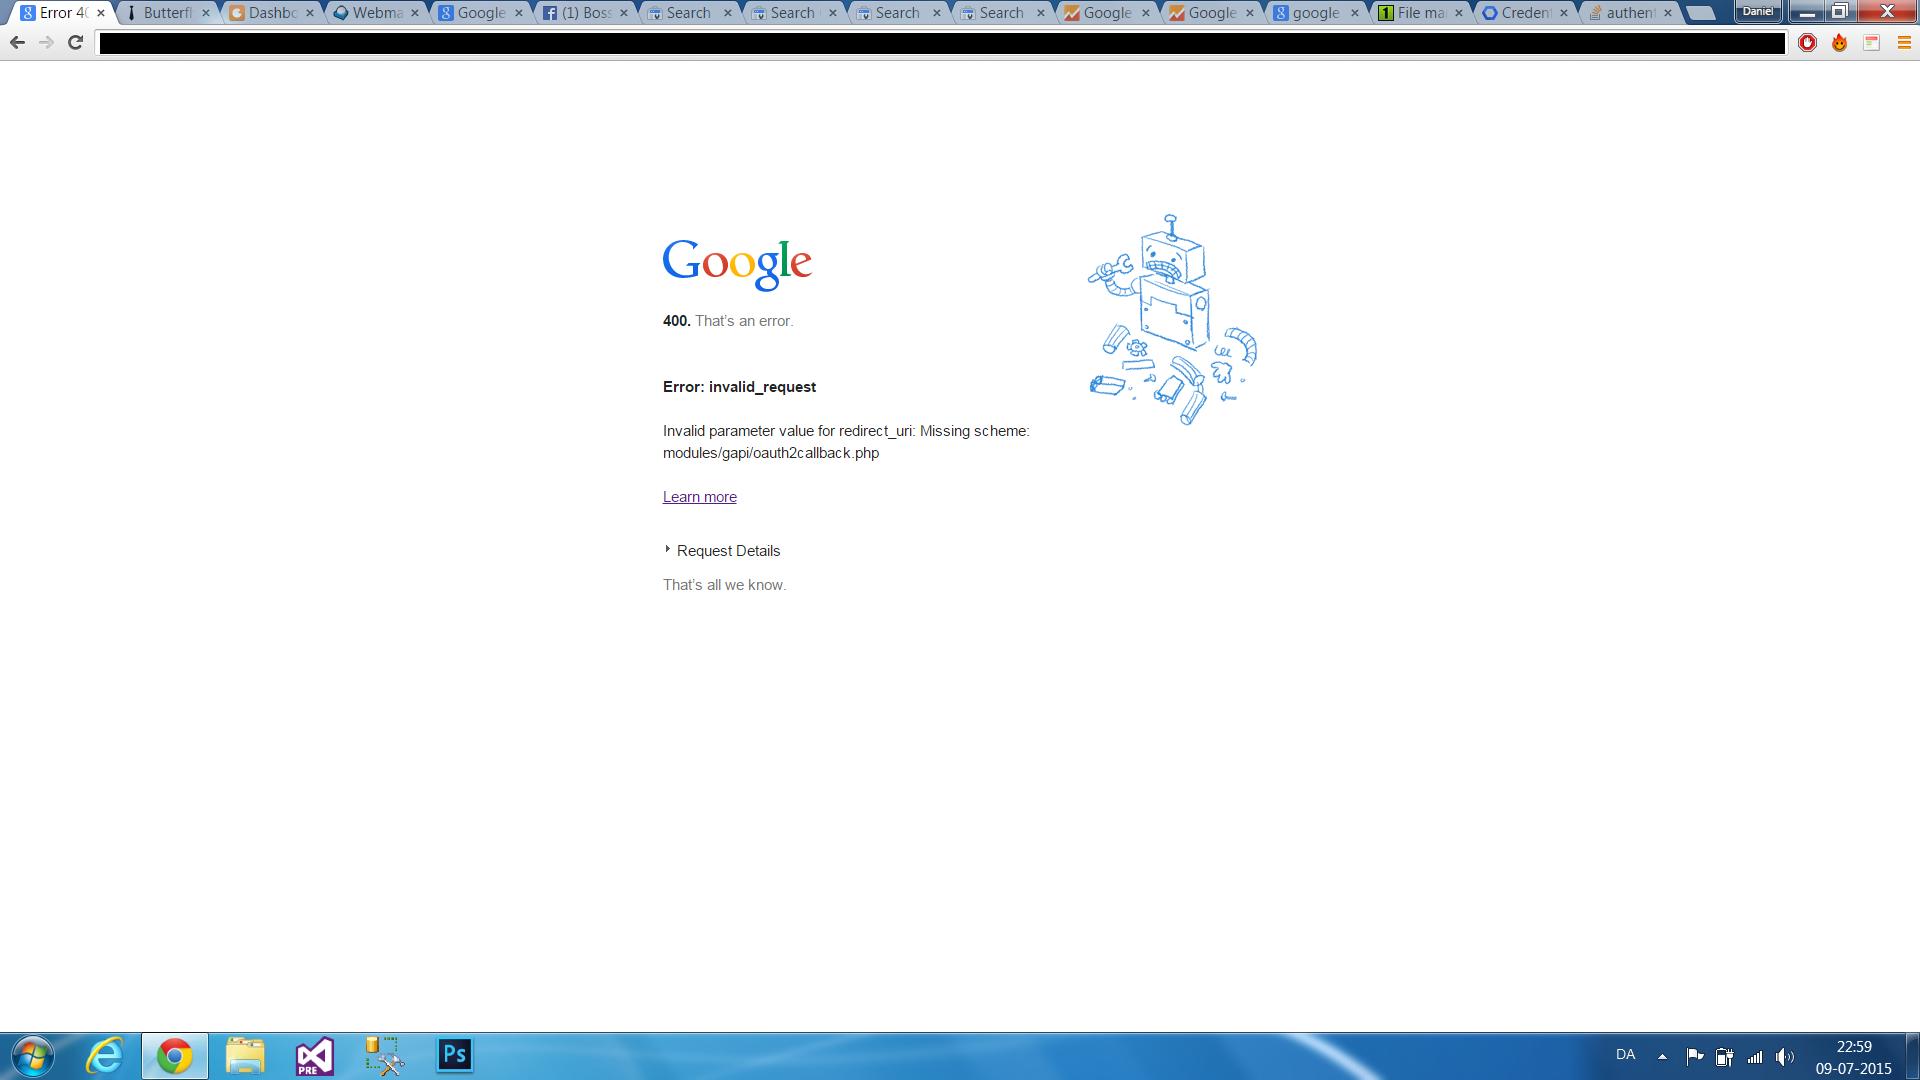The width and height of the screenshot is (1920, 1080).
Task: Switch to the Butterfl tab
Action: 166,13
